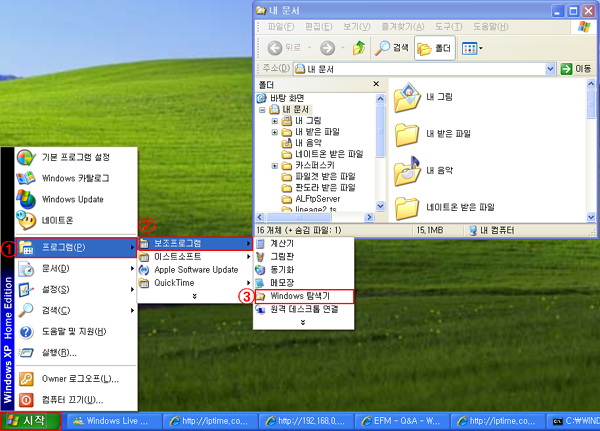This screenshot has height=431, width=600.
Task: Toggle the 폴더 folders pane button
Action: [x=436, y=48]
